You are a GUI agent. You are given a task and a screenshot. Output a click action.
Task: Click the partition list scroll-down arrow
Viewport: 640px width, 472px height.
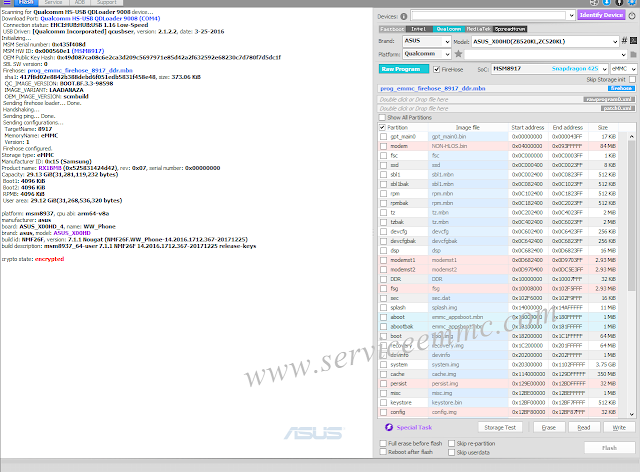632,414
